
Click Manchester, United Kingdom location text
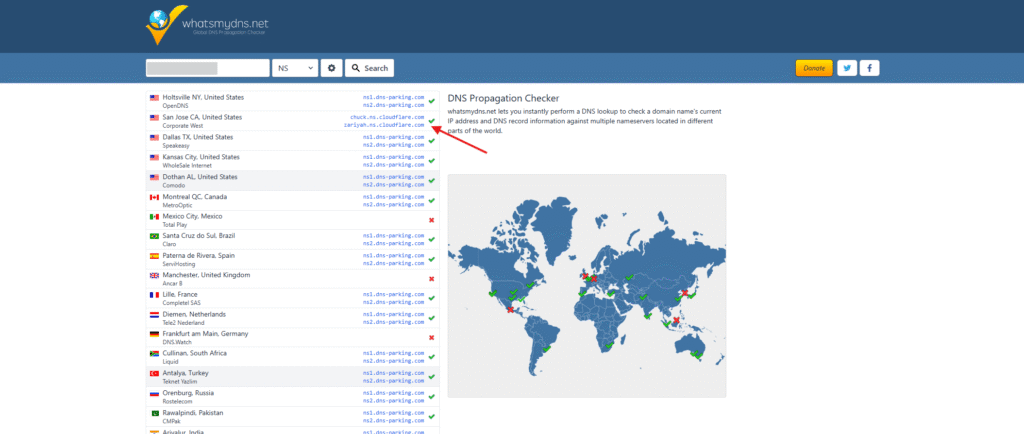[206, 275]
